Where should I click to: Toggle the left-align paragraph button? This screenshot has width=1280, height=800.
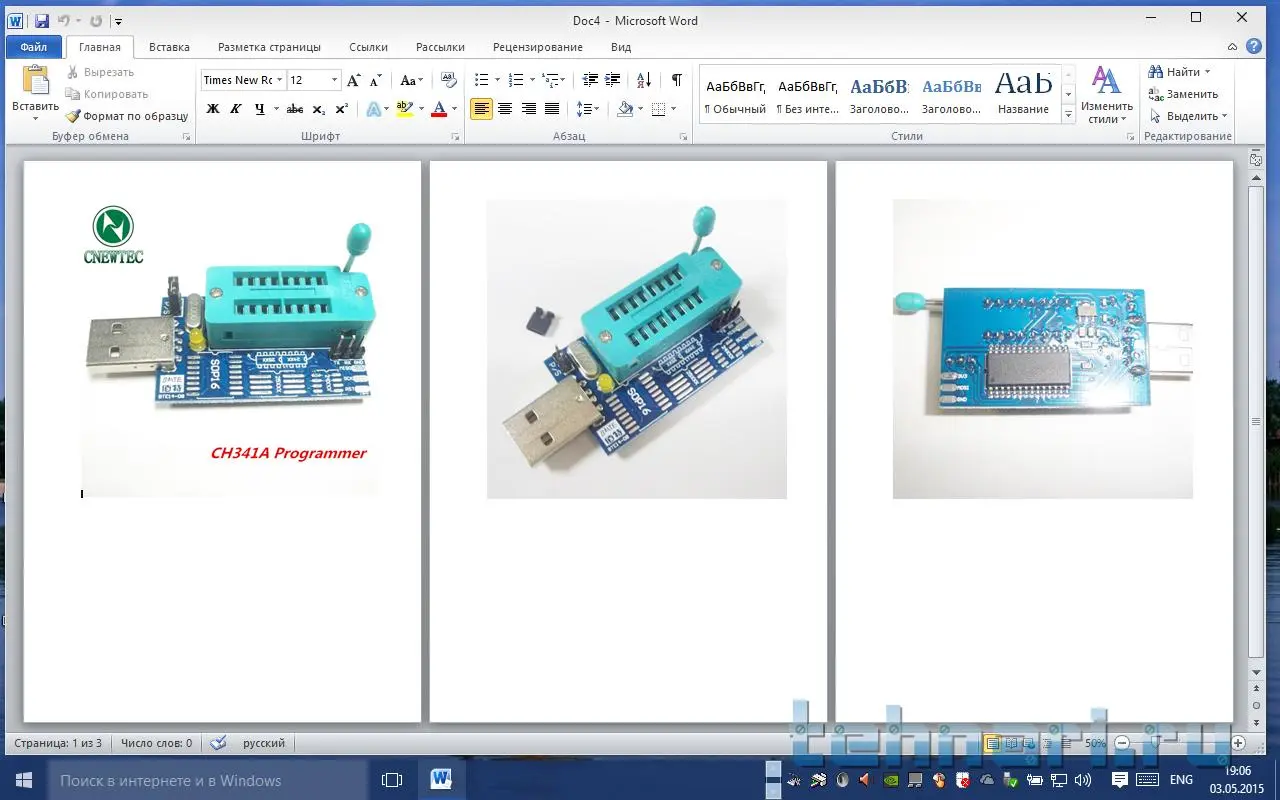point(482,109)
